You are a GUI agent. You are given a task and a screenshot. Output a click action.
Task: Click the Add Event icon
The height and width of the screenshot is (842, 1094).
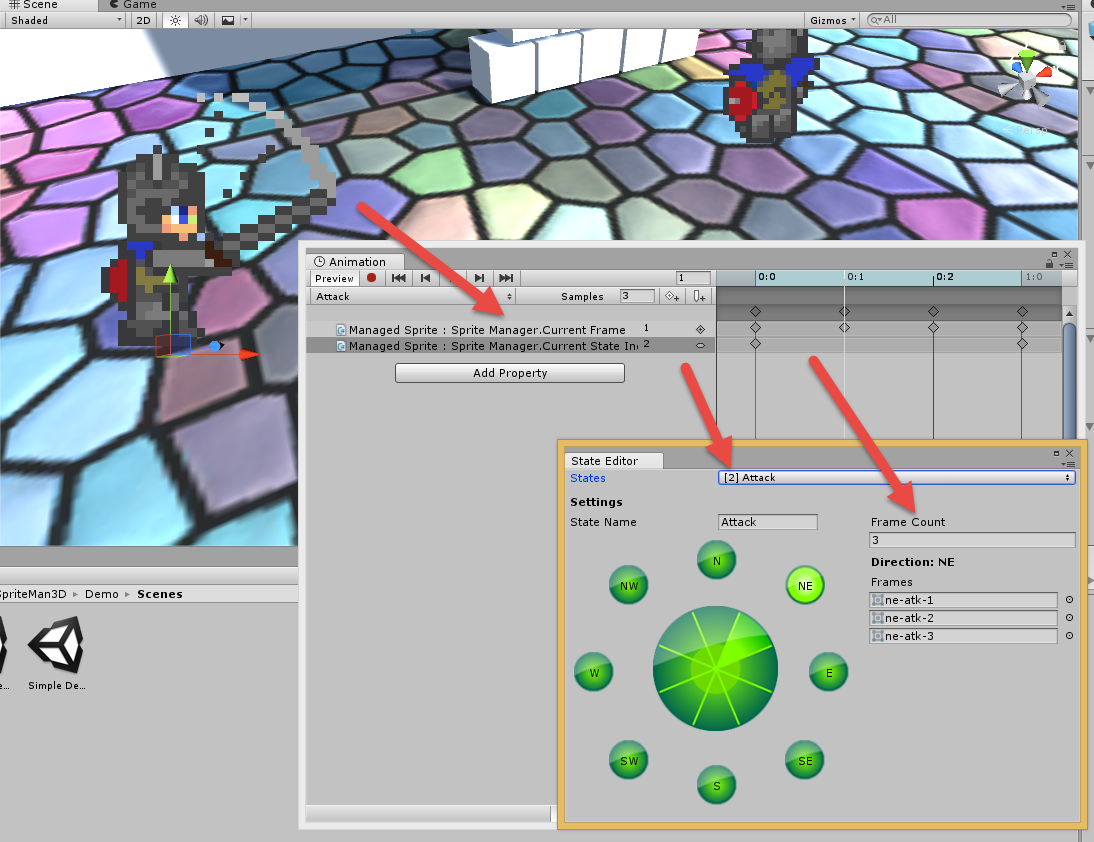click(700, 297)
